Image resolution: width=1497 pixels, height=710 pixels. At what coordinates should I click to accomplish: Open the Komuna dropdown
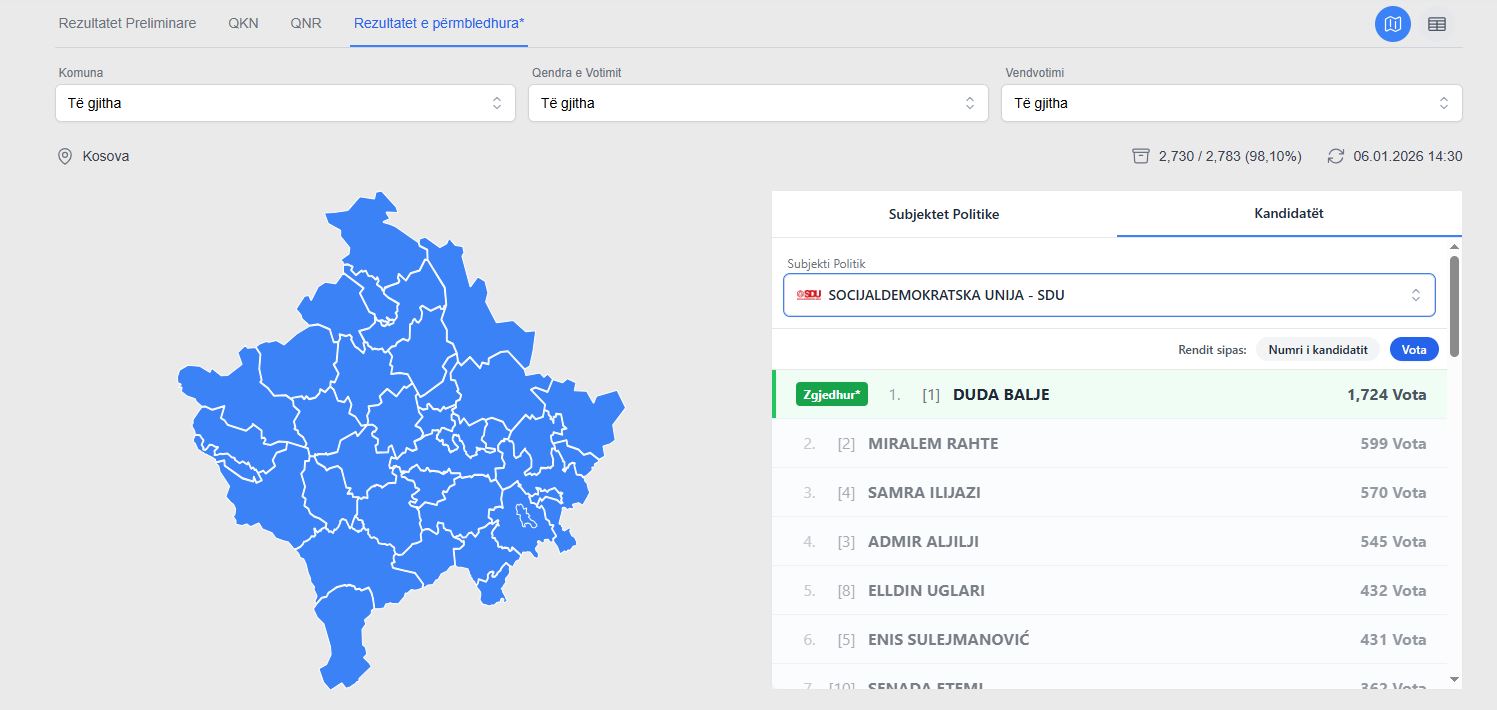(285, 103)
